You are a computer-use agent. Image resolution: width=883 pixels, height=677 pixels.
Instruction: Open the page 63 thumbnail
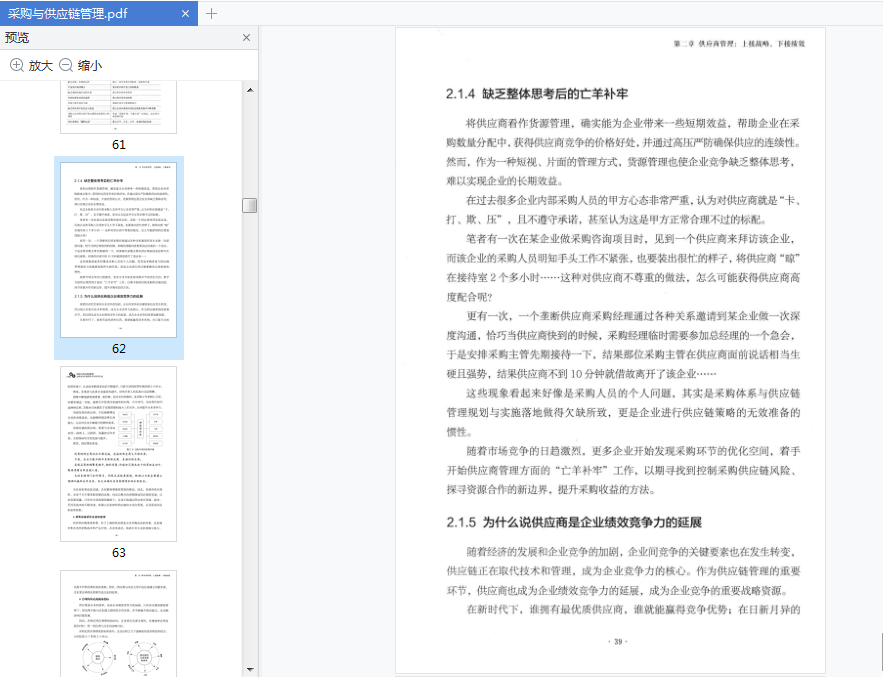click(x=118, y=453)
